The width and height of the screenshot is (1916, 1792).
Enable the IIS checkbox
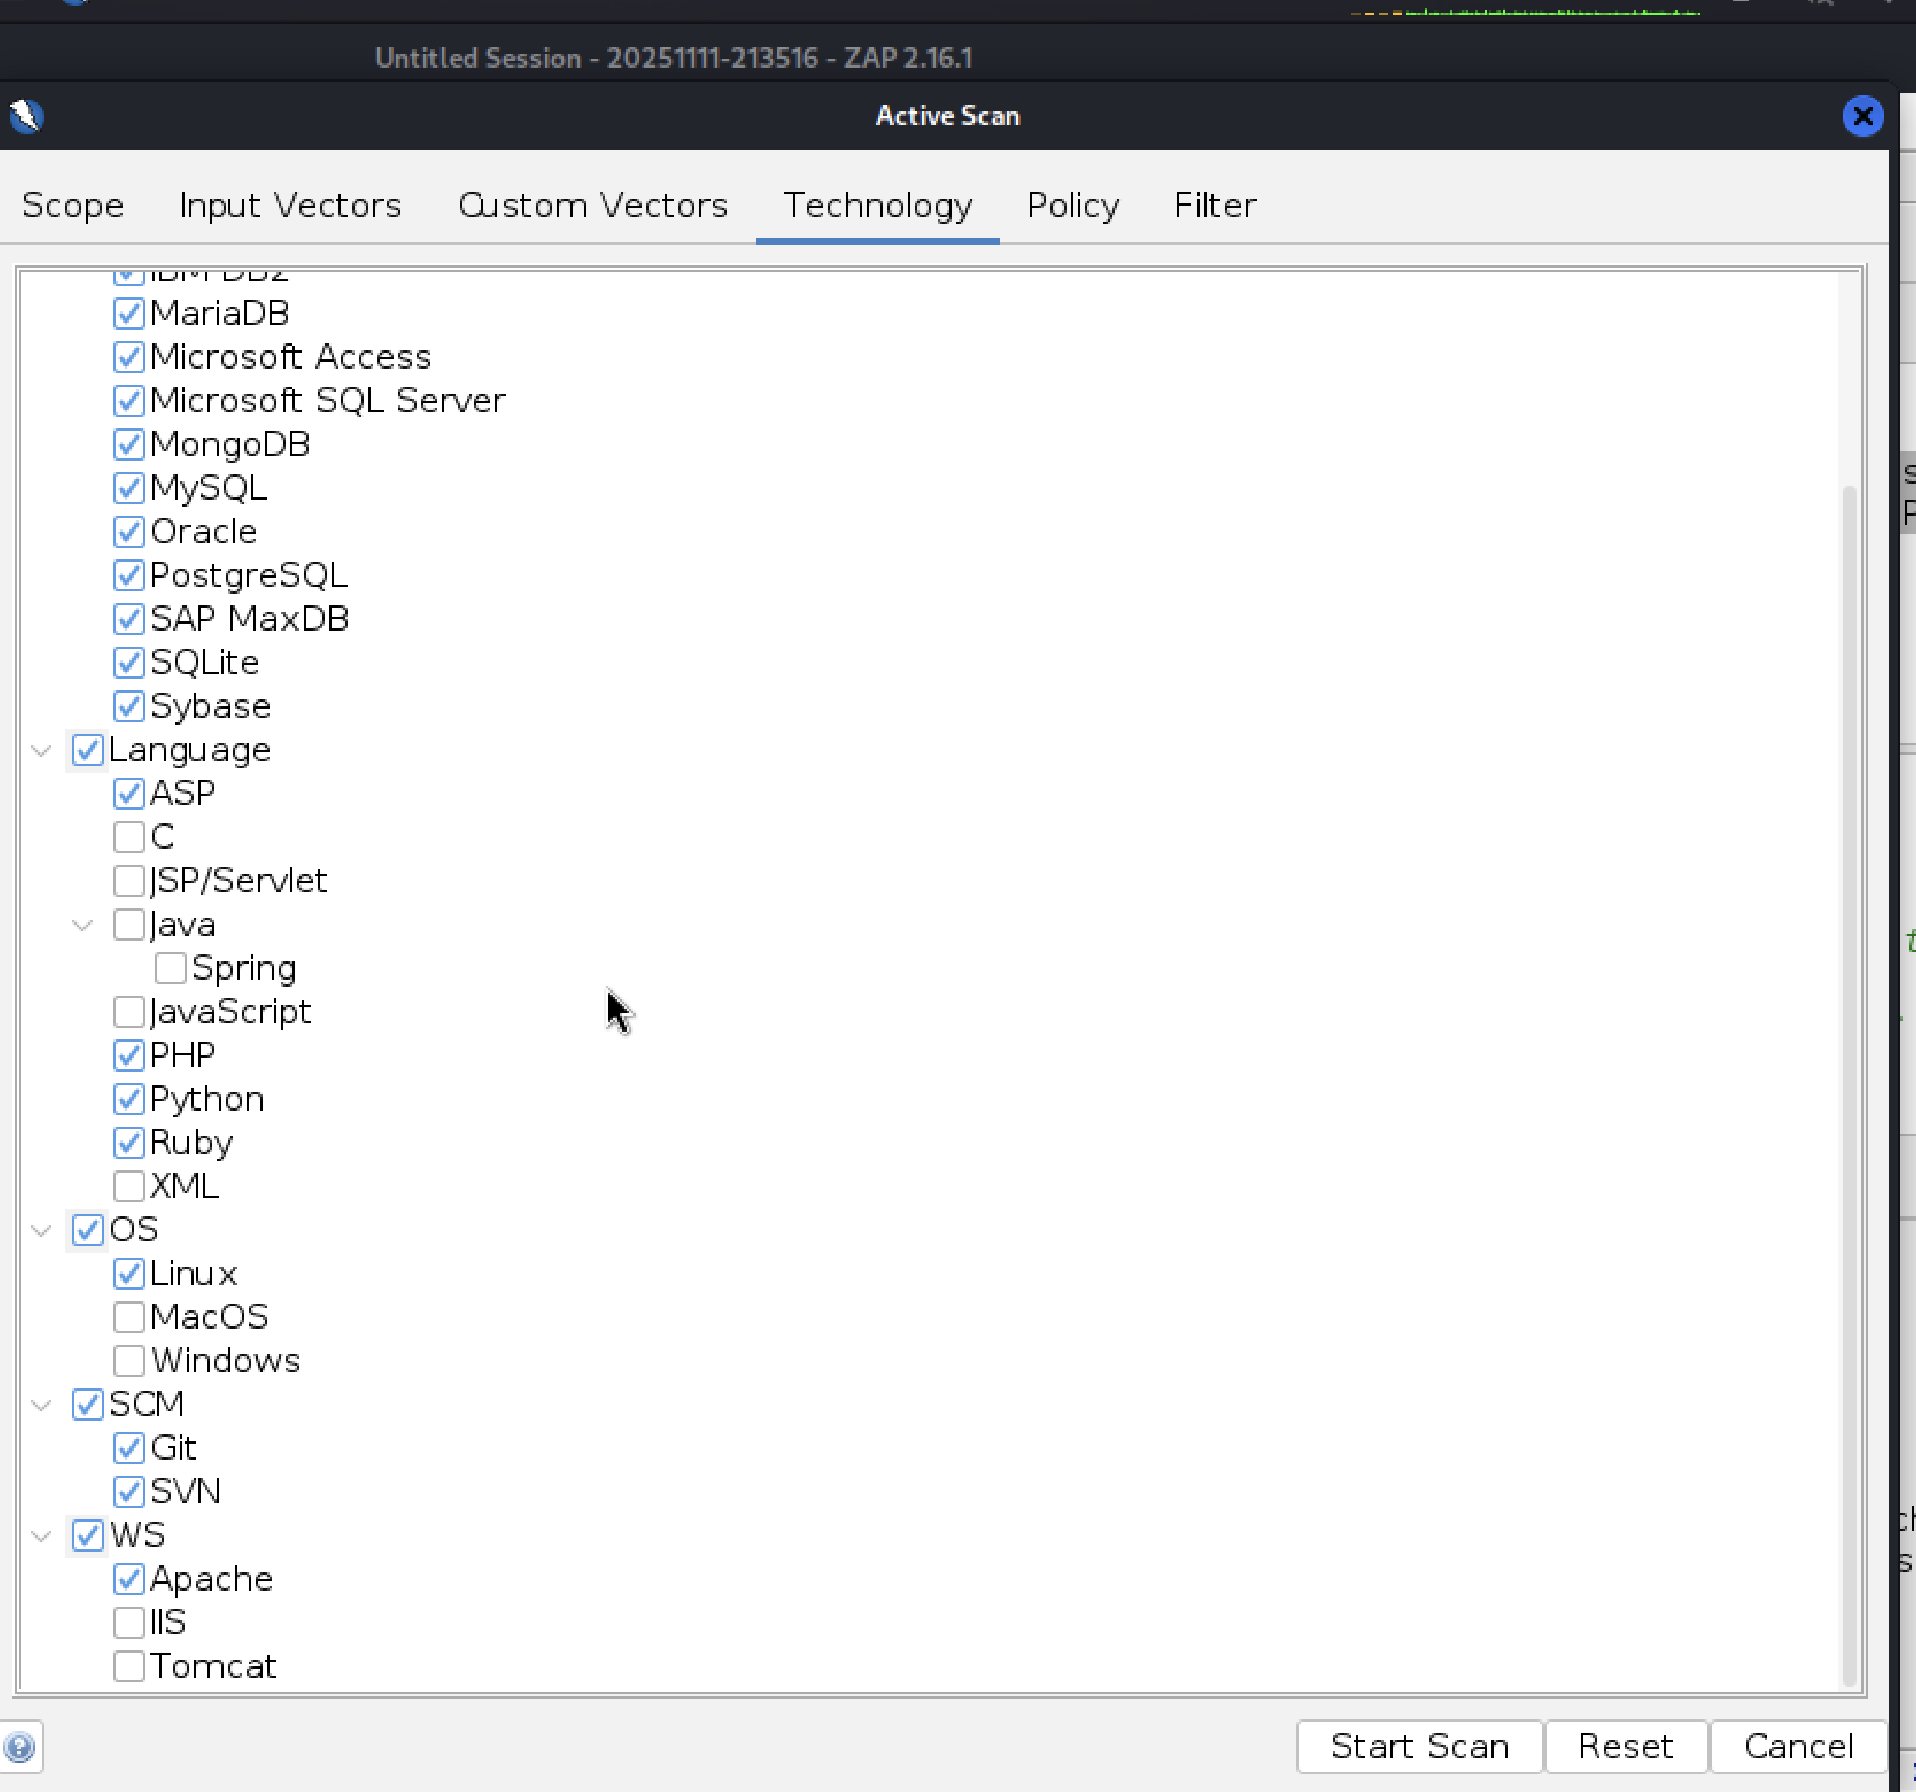(129, 1623)
